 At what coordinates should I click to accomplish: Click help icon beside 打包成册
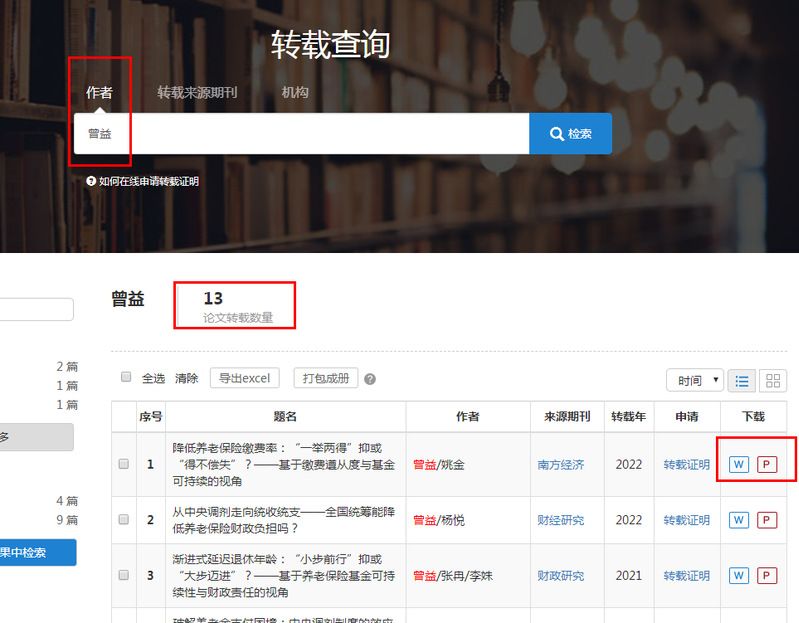click(x=370, y=379)
